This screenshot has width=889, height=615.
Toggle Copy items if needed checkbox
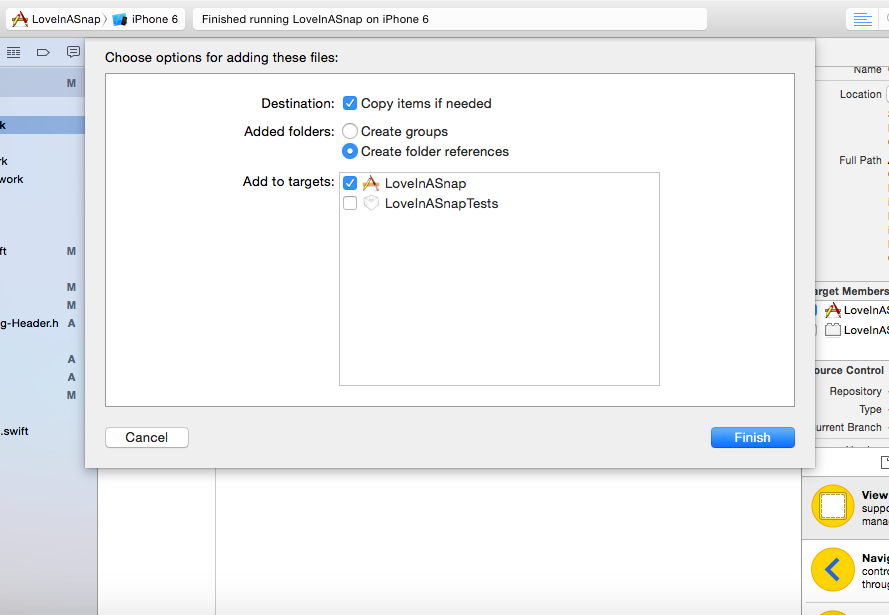[350, 103]
